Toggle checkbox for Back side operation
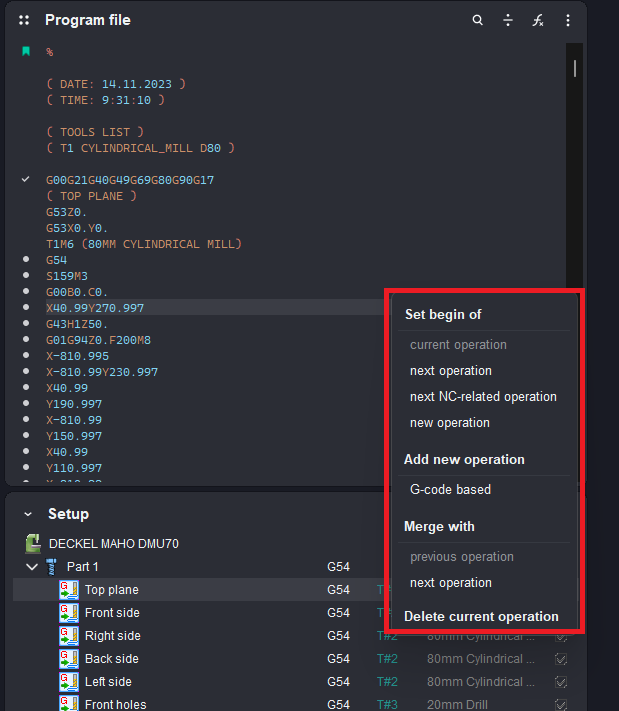 (561, 659)
